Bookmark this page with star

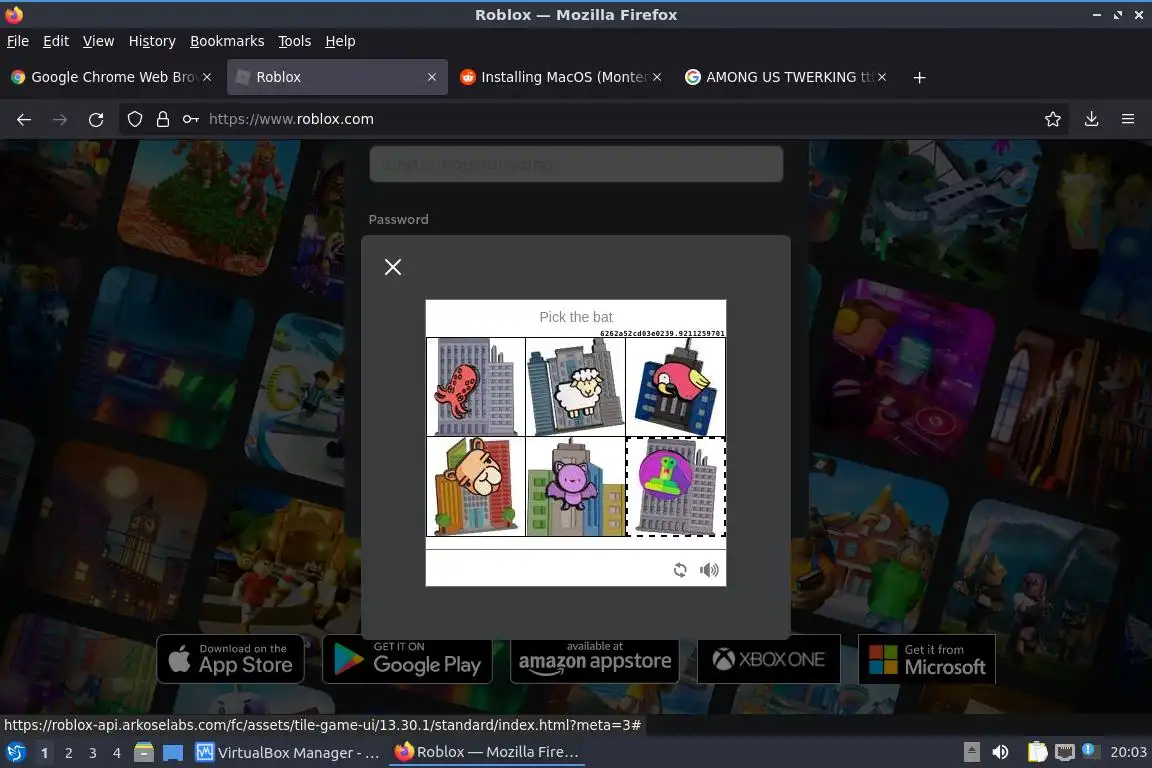pos(1053,119)
